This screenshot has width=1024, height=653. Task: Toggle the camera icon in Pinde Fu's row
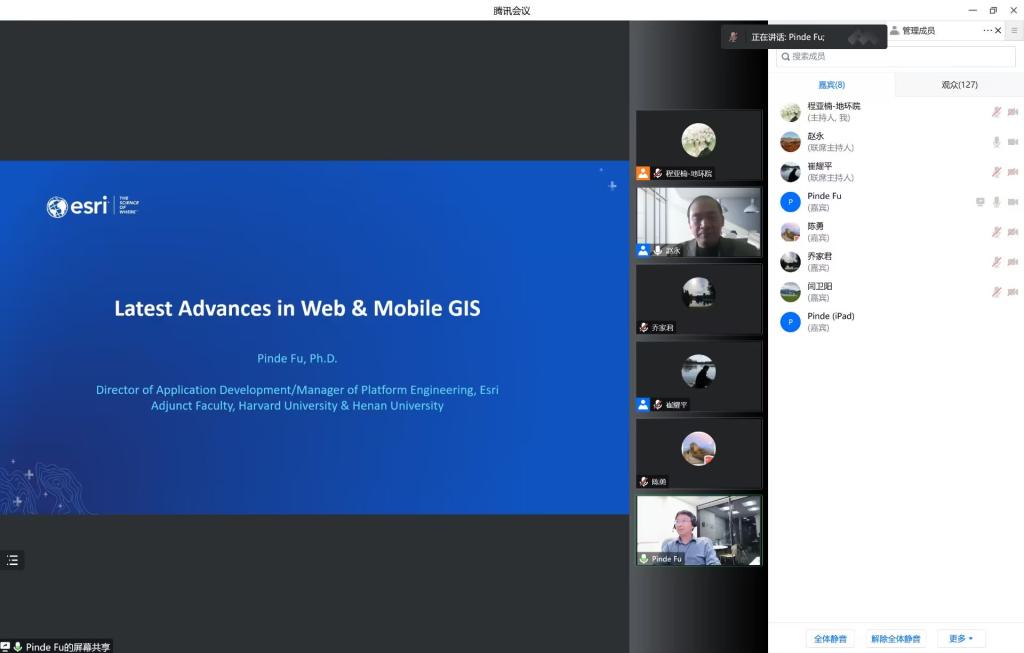click(1012, 202)
